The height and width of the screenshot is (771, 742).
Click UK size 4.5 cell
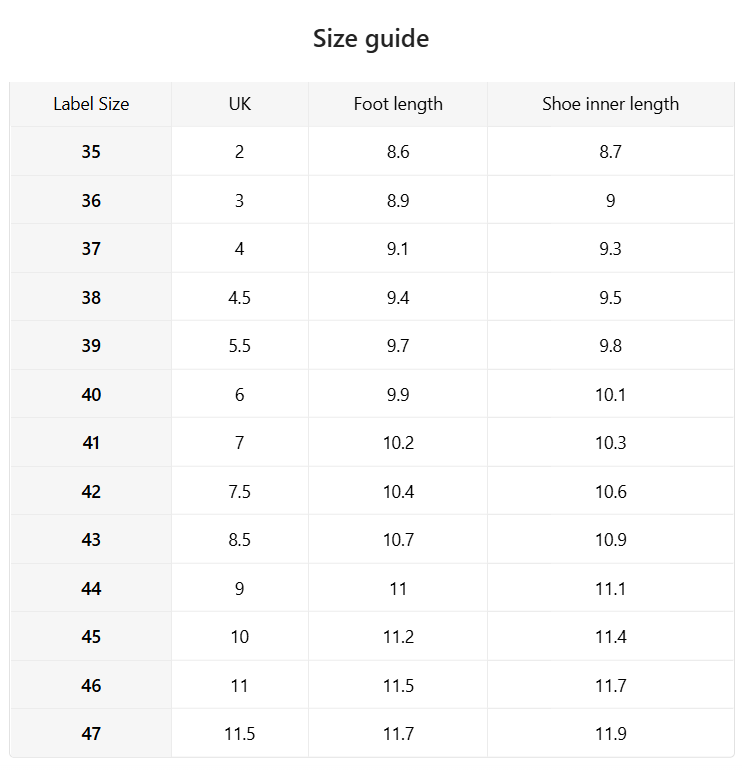(x=240, y=298)
